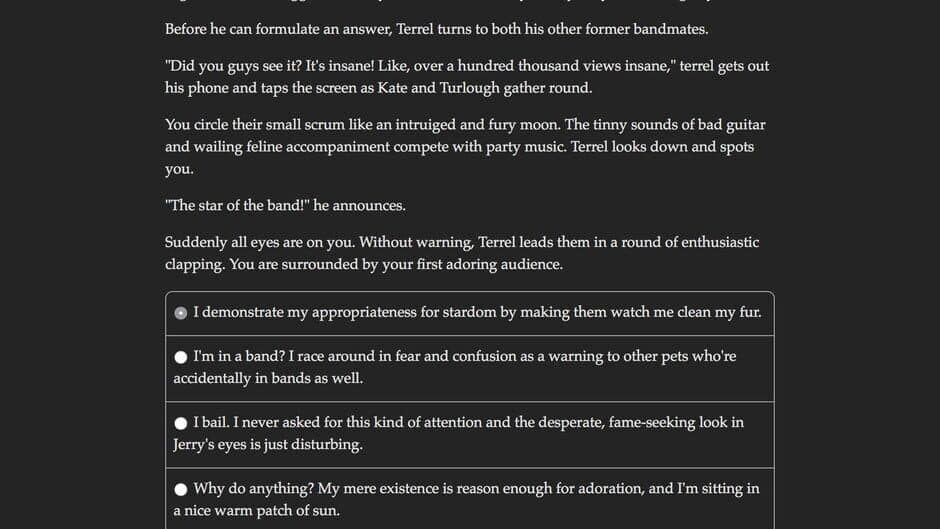Select the "I bail" radio button
The height and width of the screenshot is (529, 940).
point(181,423)
